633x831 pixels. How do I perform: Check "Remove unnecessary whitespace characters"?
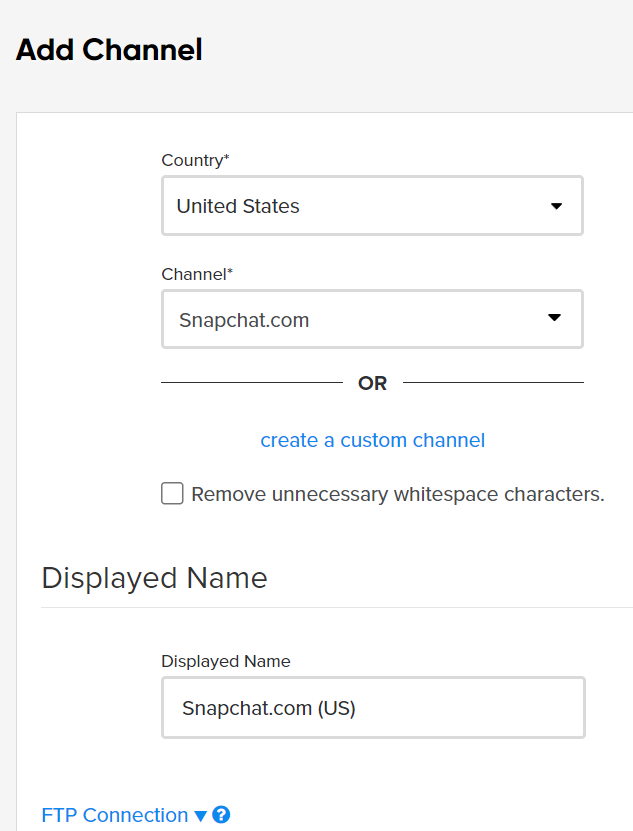[x=172, y=493]
